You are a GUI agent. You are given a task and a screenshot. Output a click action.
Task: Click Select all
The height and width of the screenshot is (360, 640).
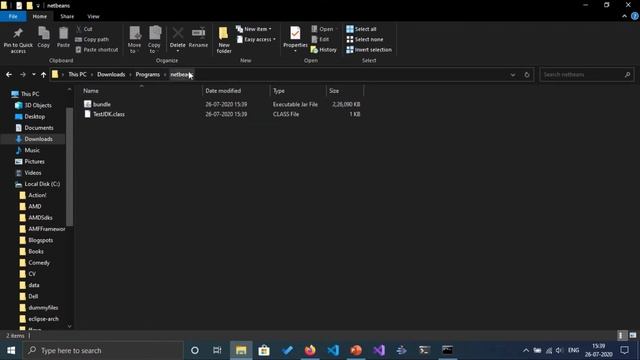pos(361,29)
